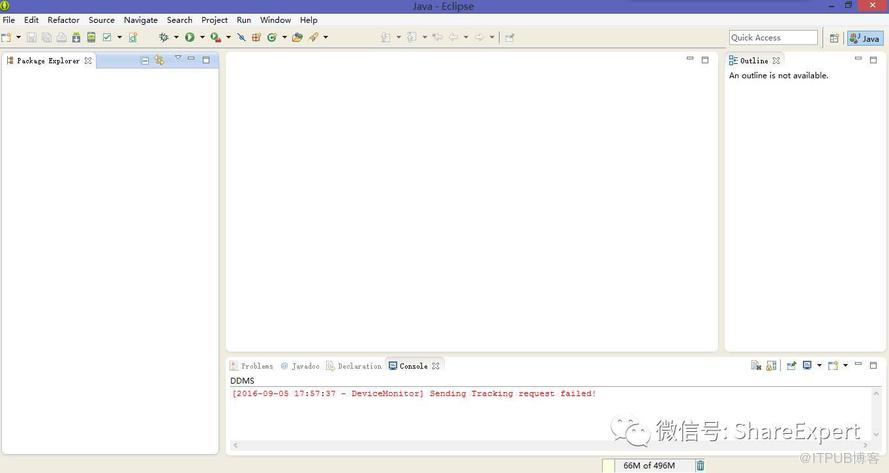This screenshot has width=889, height=473.
Task: Open the Android Virtual Device Manager icon
Action: click(x=91, y=37)
